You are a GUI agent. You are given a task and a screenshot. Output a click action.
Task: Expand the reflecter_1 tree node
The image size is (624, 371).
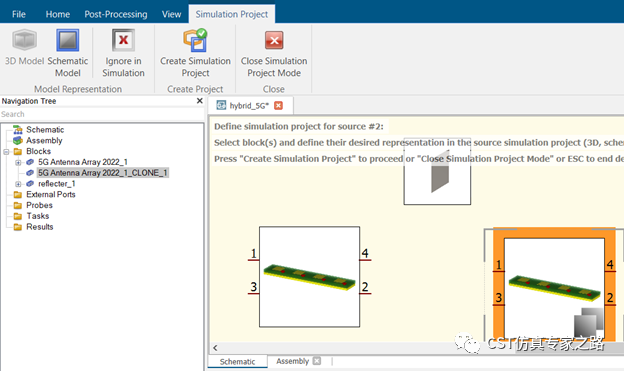point(18,184)
